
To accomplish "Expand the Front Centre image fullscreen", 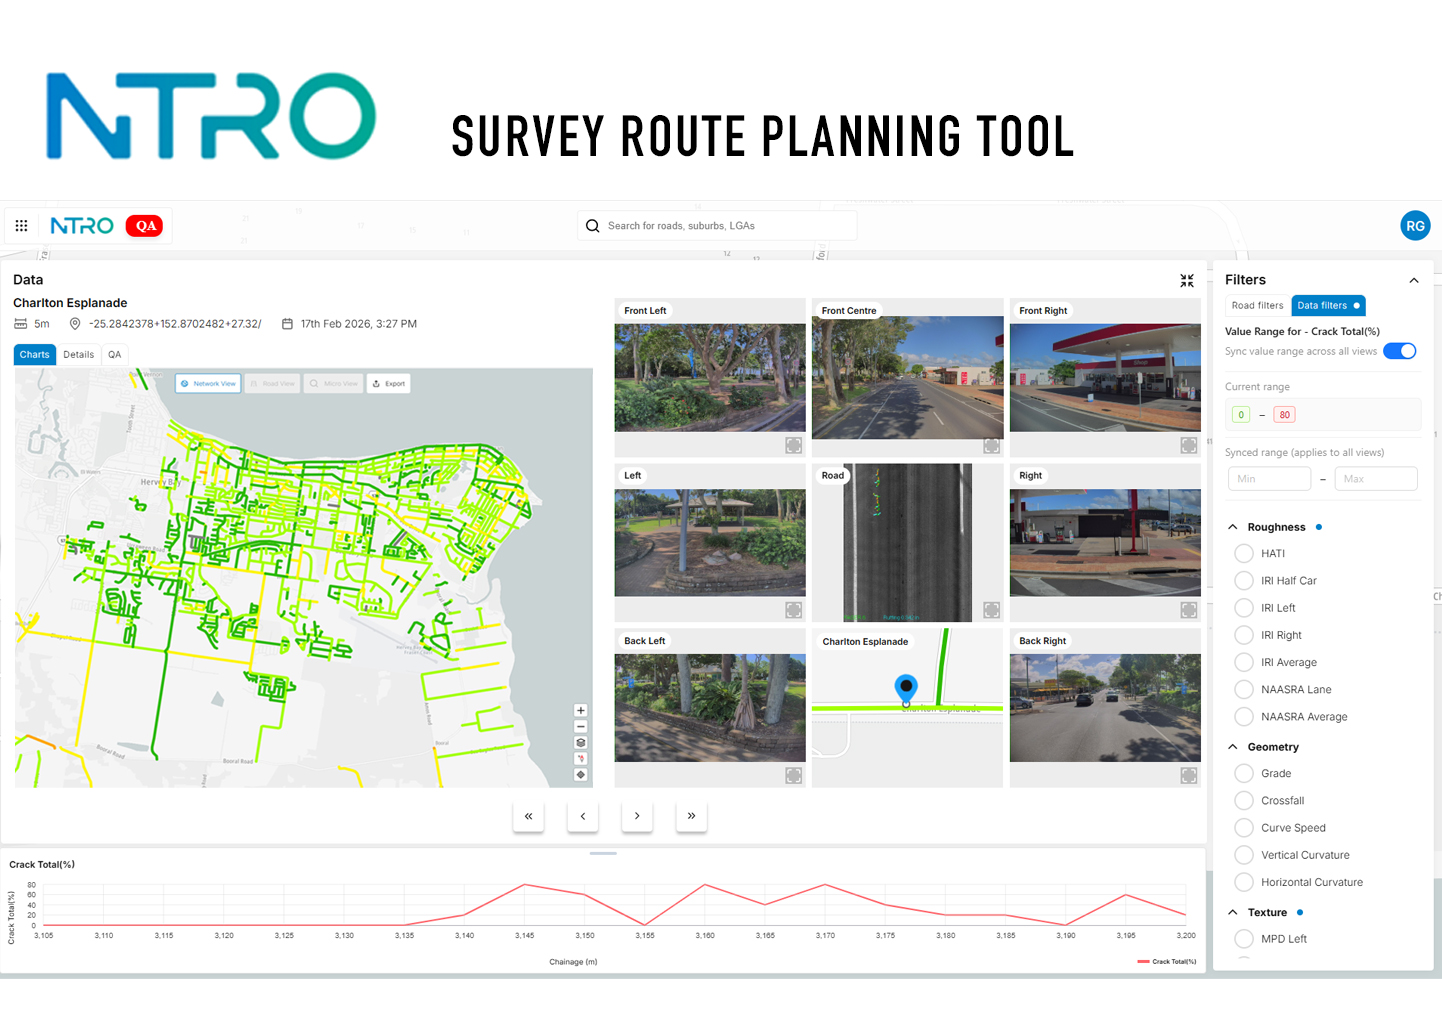I will tap(991, 445).
